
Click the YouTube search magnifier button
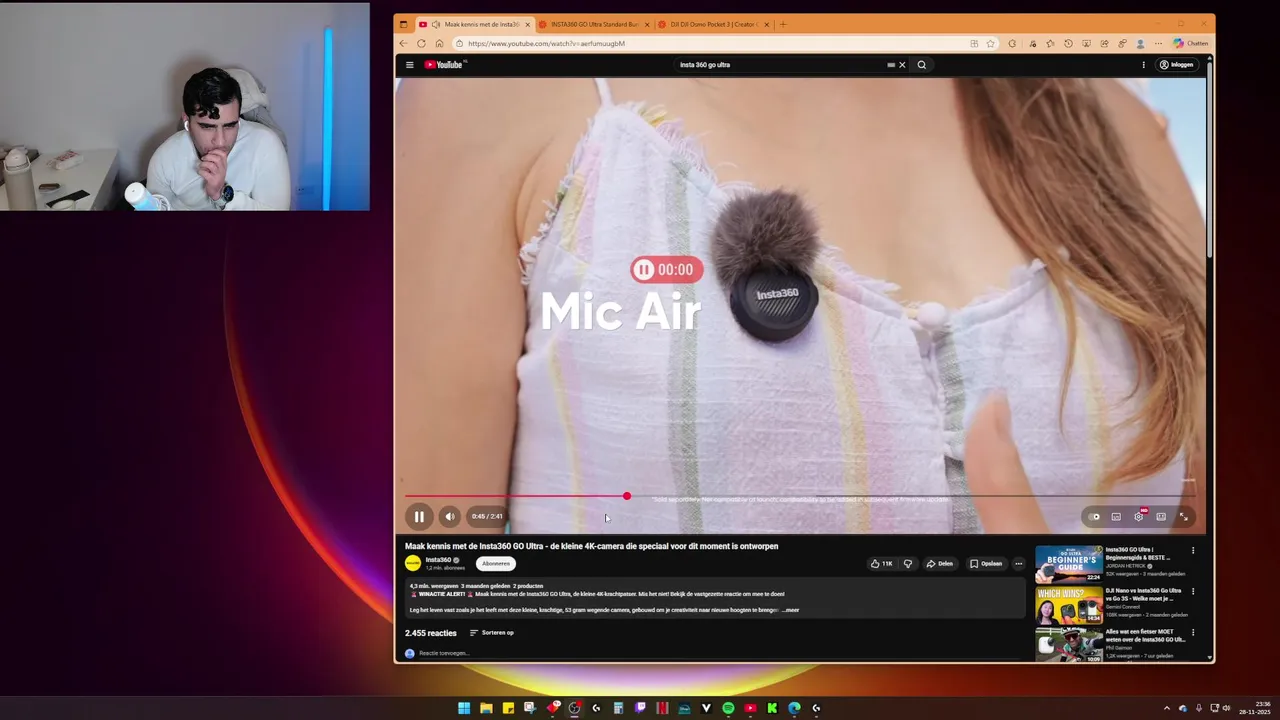922,65
